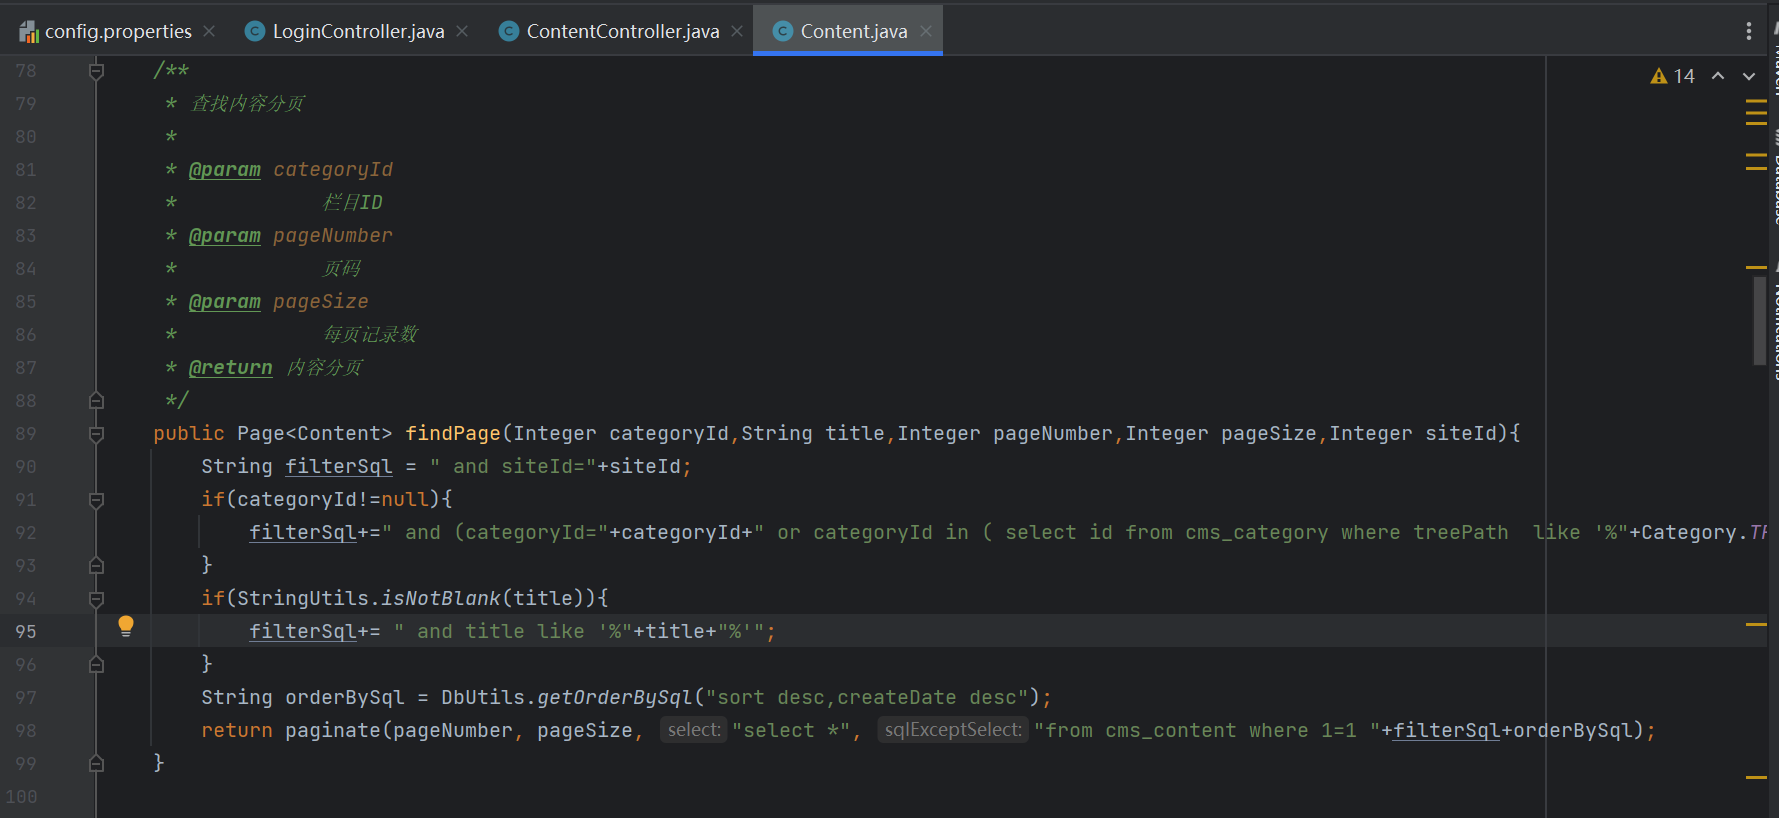Click the 14 warnings indicator
Viewport: 1779px width, 818px height.
(1672, 76)
